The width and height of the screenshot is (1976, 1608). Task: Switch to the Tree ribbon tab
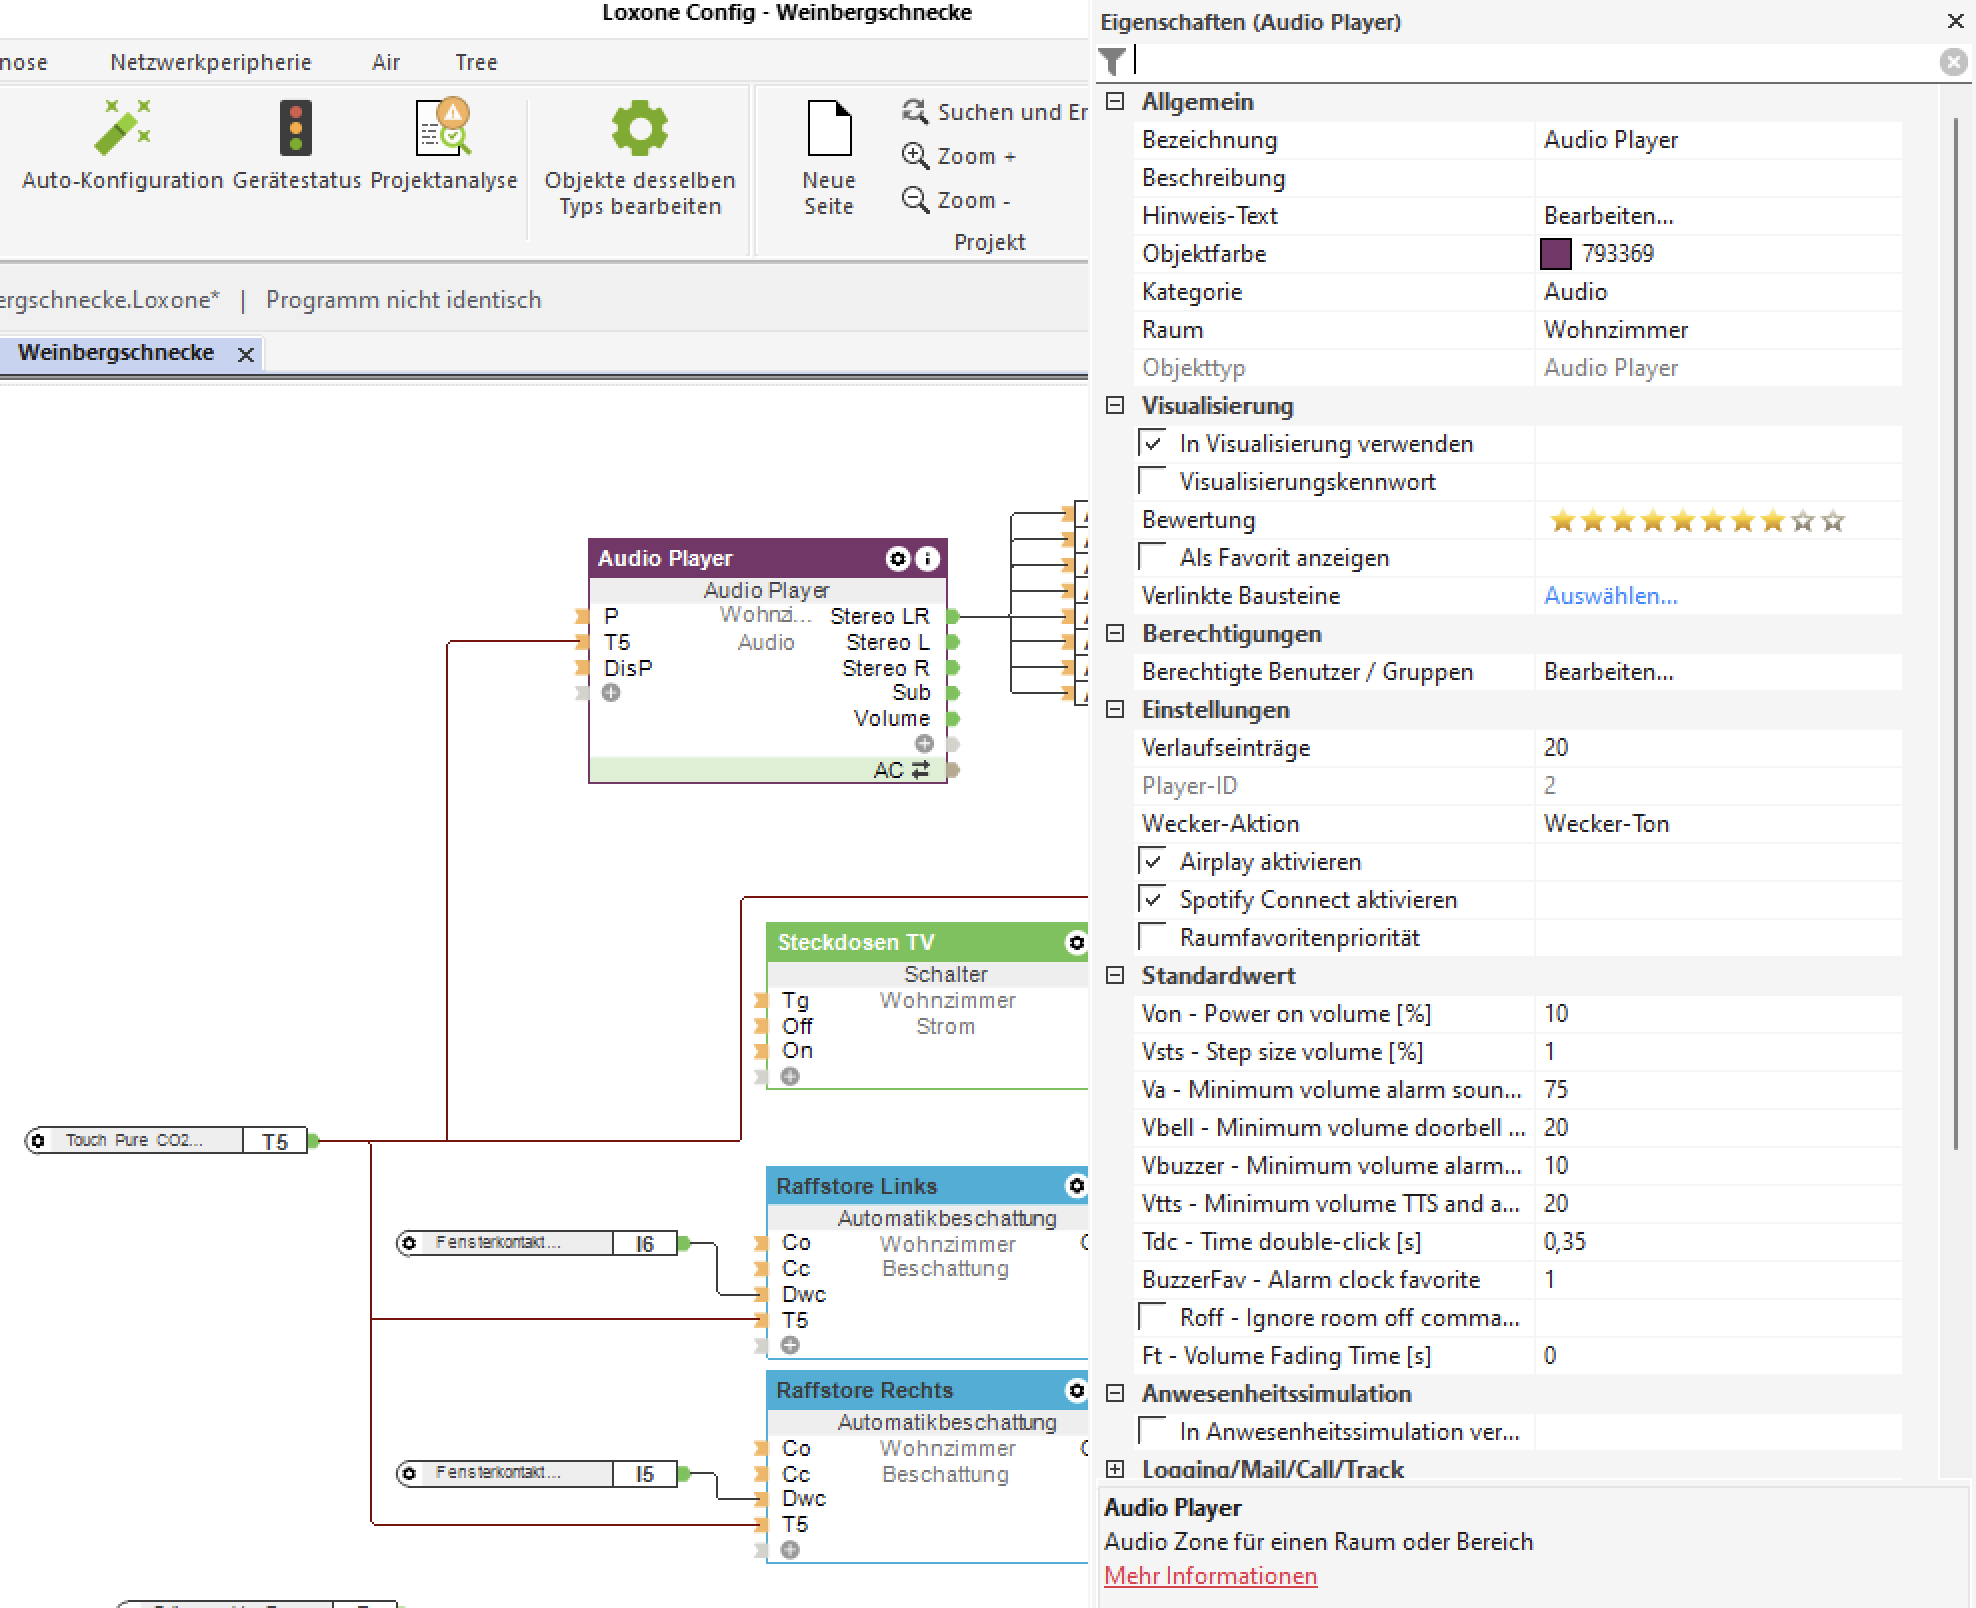pos(476,62)
